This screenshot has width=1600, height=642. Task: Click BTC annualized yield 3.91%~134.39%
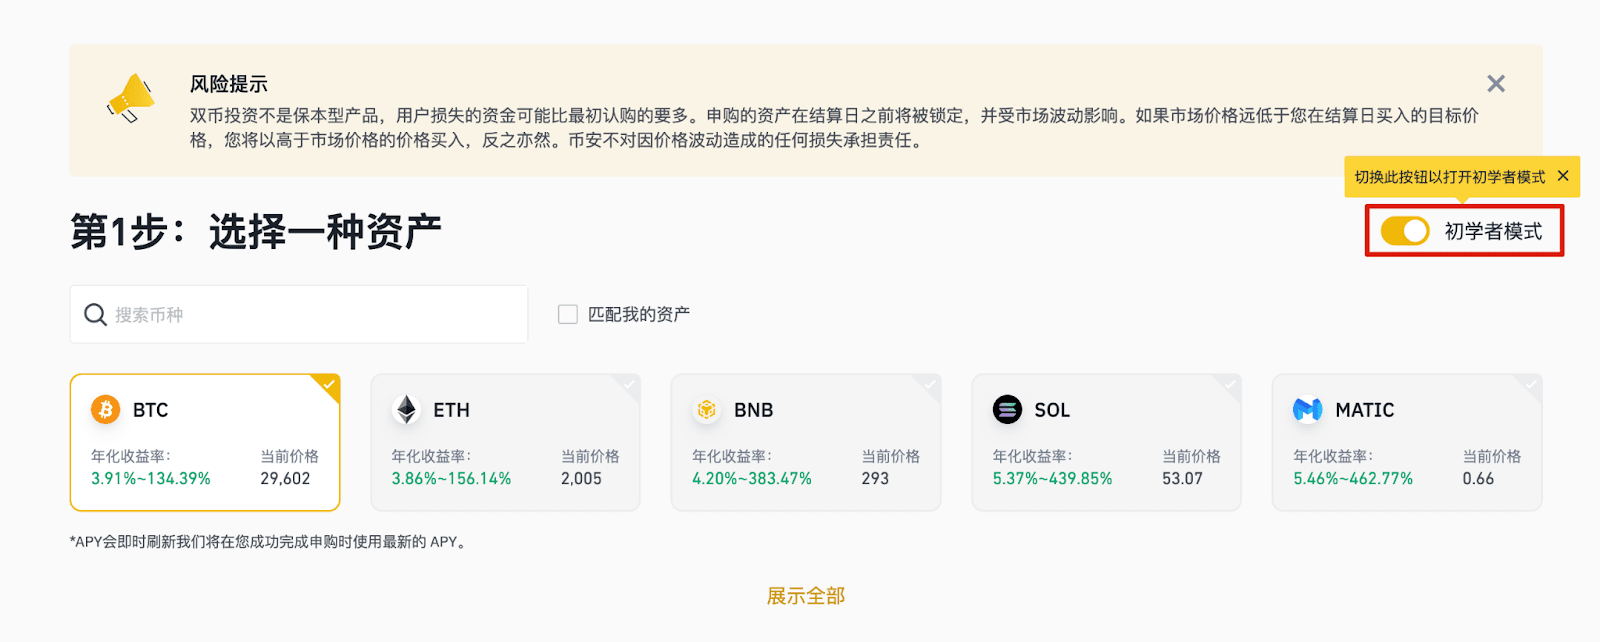tap(151, 479)
